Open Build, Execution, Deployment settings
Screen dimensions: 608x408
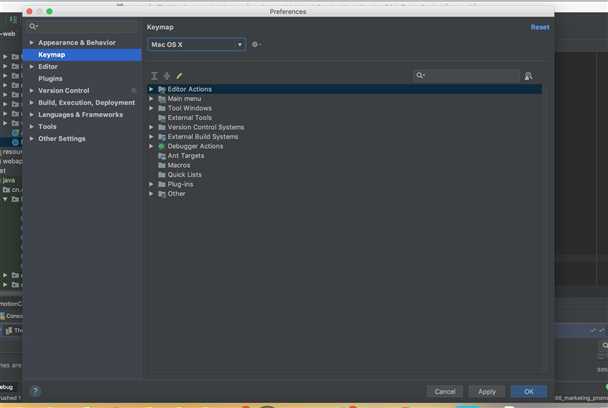pyautogui.click(x=86, y=103)
